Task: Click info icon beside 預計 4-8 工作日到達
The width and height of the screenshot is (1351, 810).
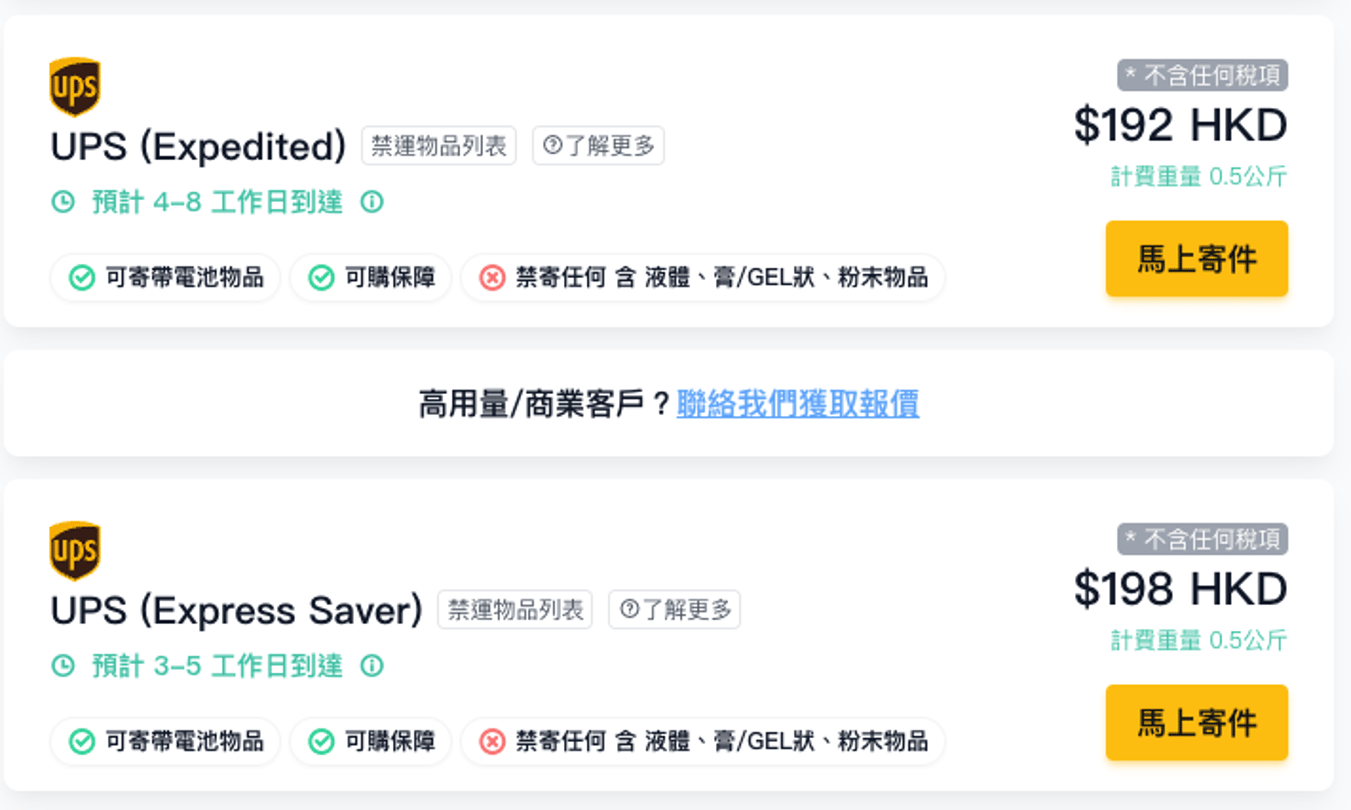Action: [x=372, y=202]
